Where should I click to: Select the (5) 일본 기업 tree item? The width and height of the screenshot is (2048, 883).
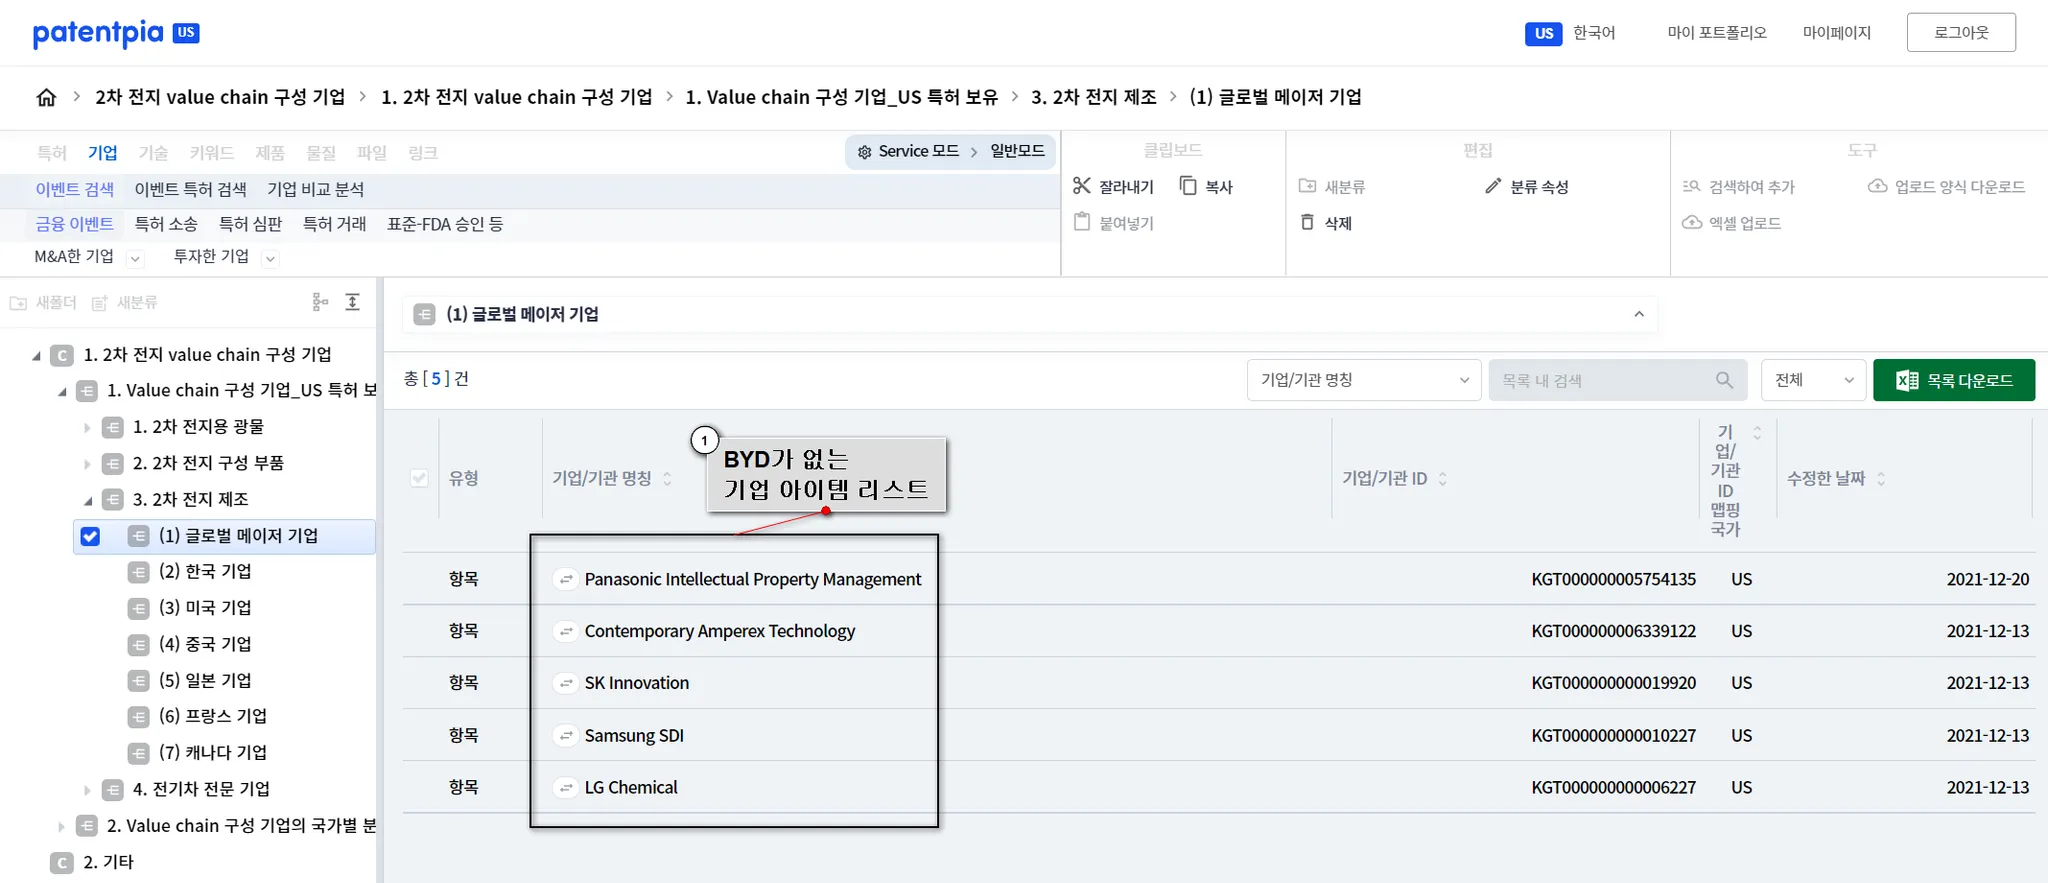pyautogui.click(x=206, y=680)
